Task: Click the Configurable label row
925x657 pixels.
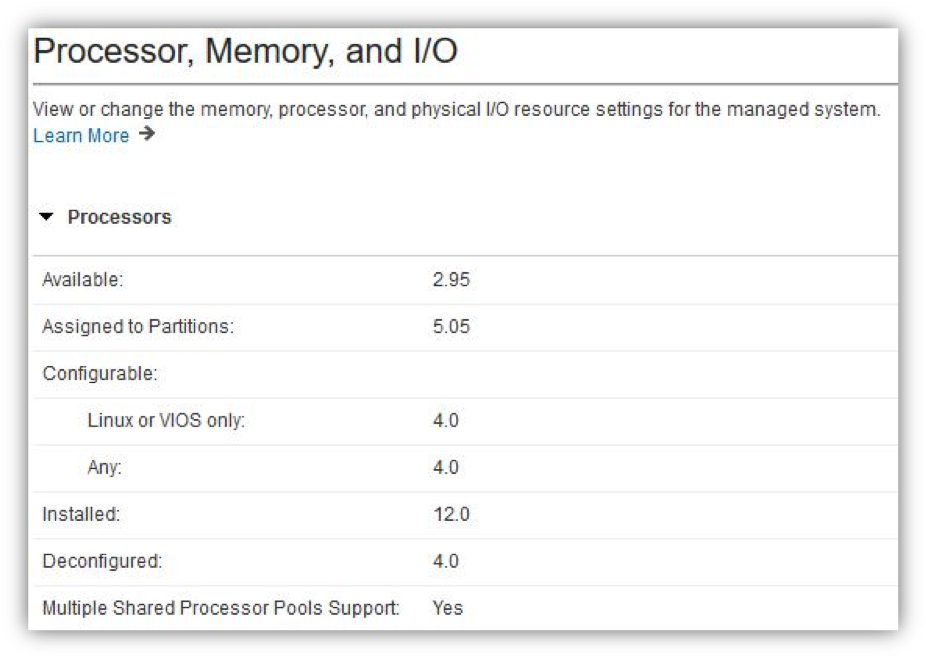Action: tap(465, 374)
